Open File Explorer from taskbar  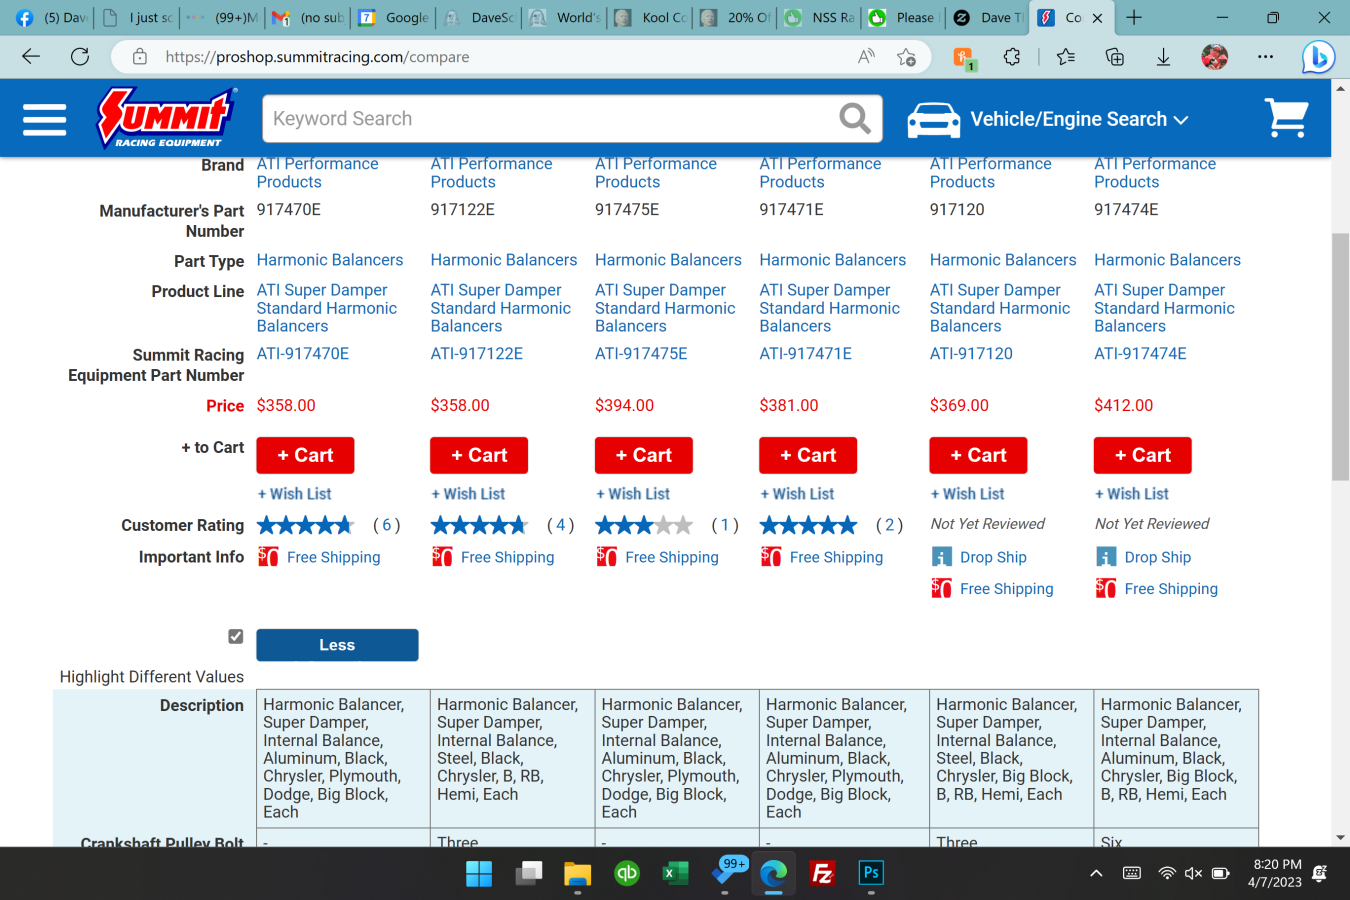[x=577, y=873]
